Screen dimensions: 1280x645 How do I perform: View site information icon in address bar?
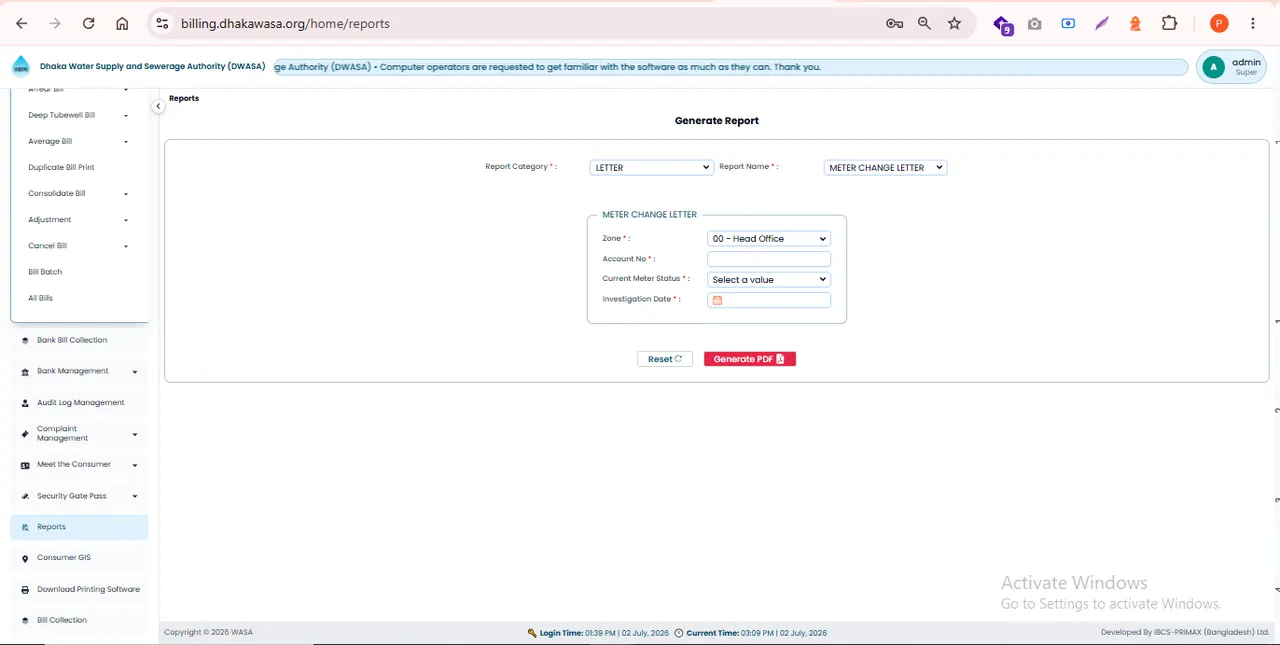[162, 23]
